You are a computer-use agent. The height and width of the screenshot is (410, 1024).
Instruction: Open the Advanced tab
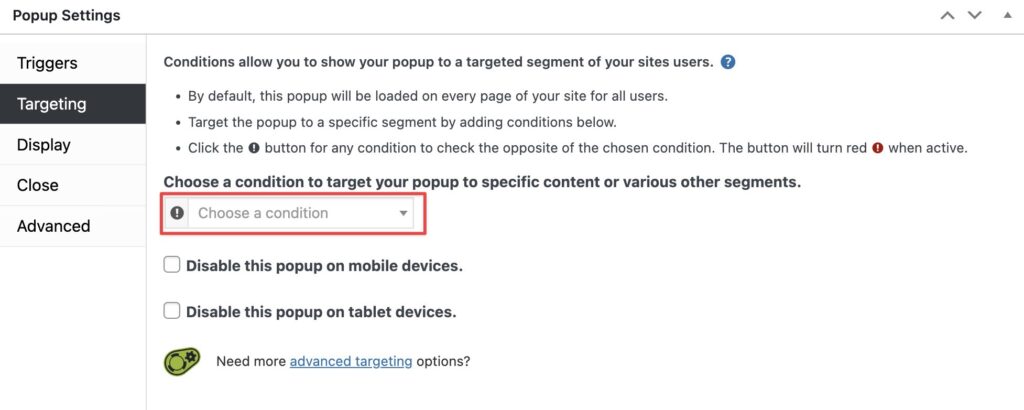73,226
